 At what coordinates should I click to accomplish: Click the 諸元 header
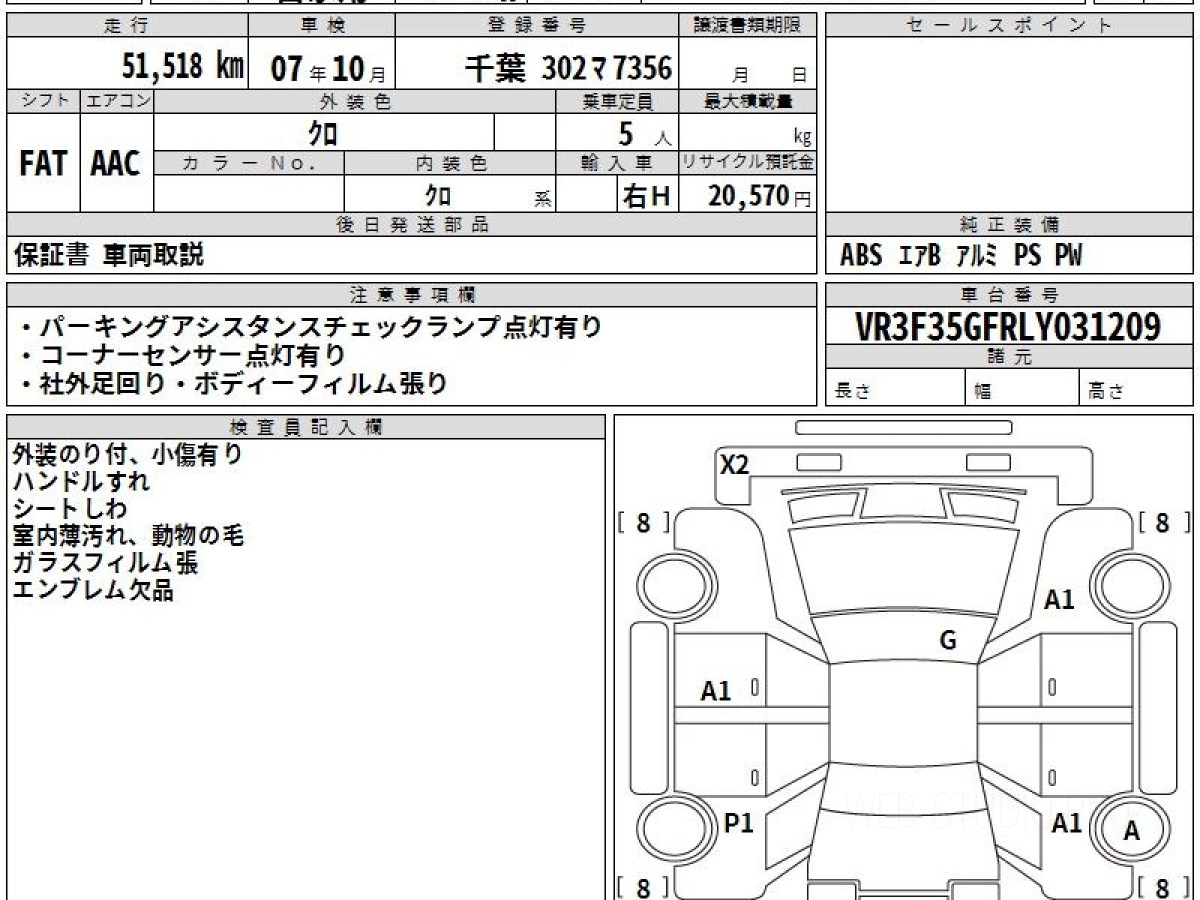click(1009, 357)
